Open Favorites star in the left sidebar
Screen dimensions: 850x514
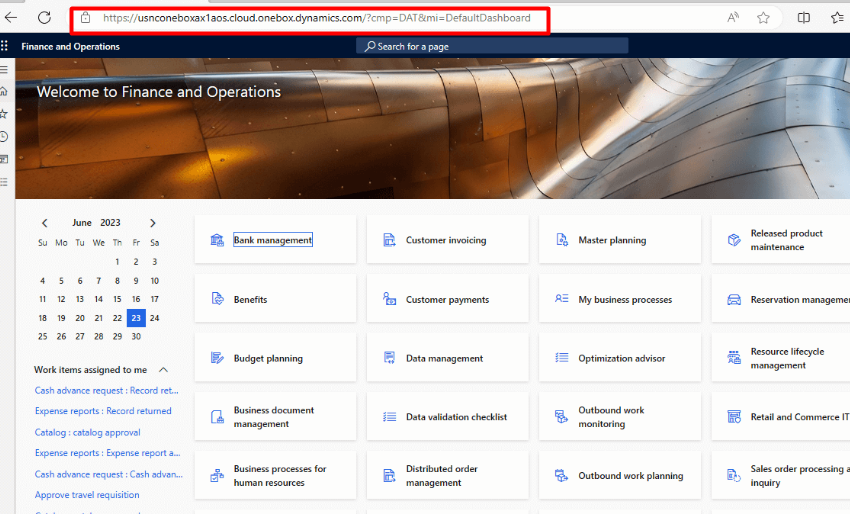pos(4,114)
